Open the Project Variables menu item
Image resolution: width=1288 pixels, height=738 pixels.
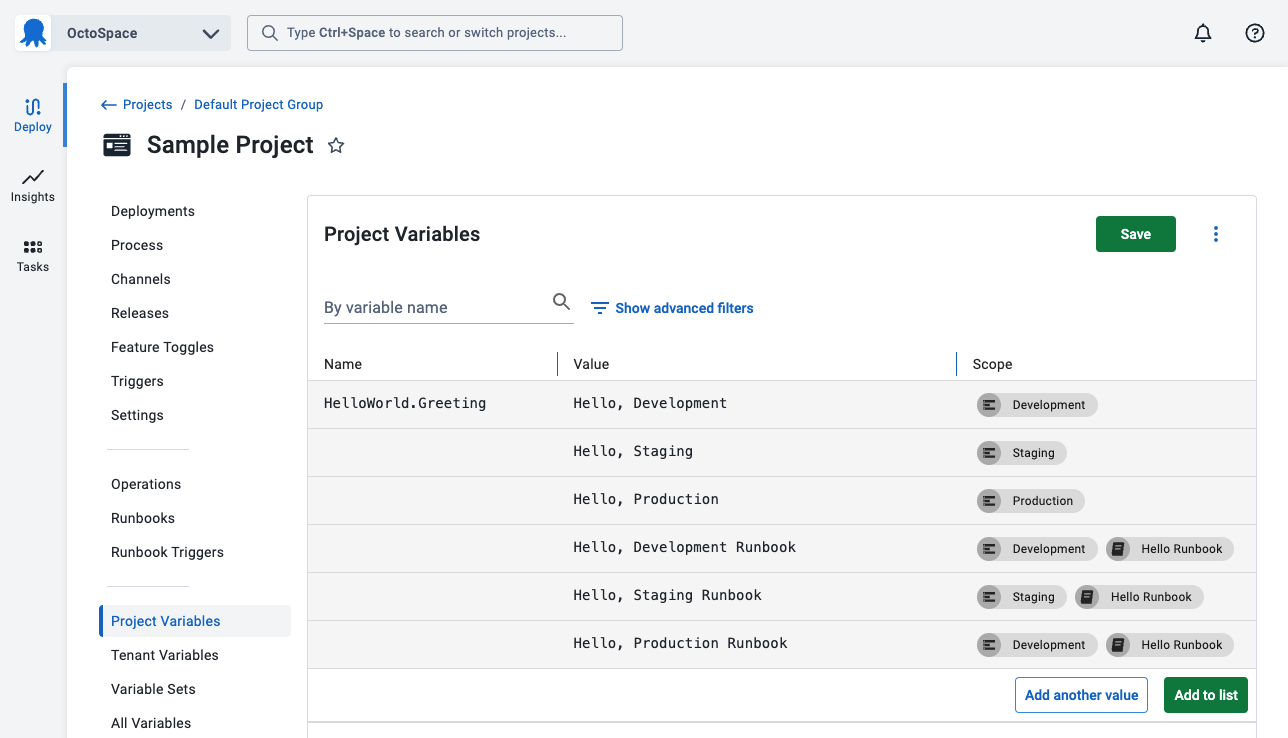tap(166, 621)
